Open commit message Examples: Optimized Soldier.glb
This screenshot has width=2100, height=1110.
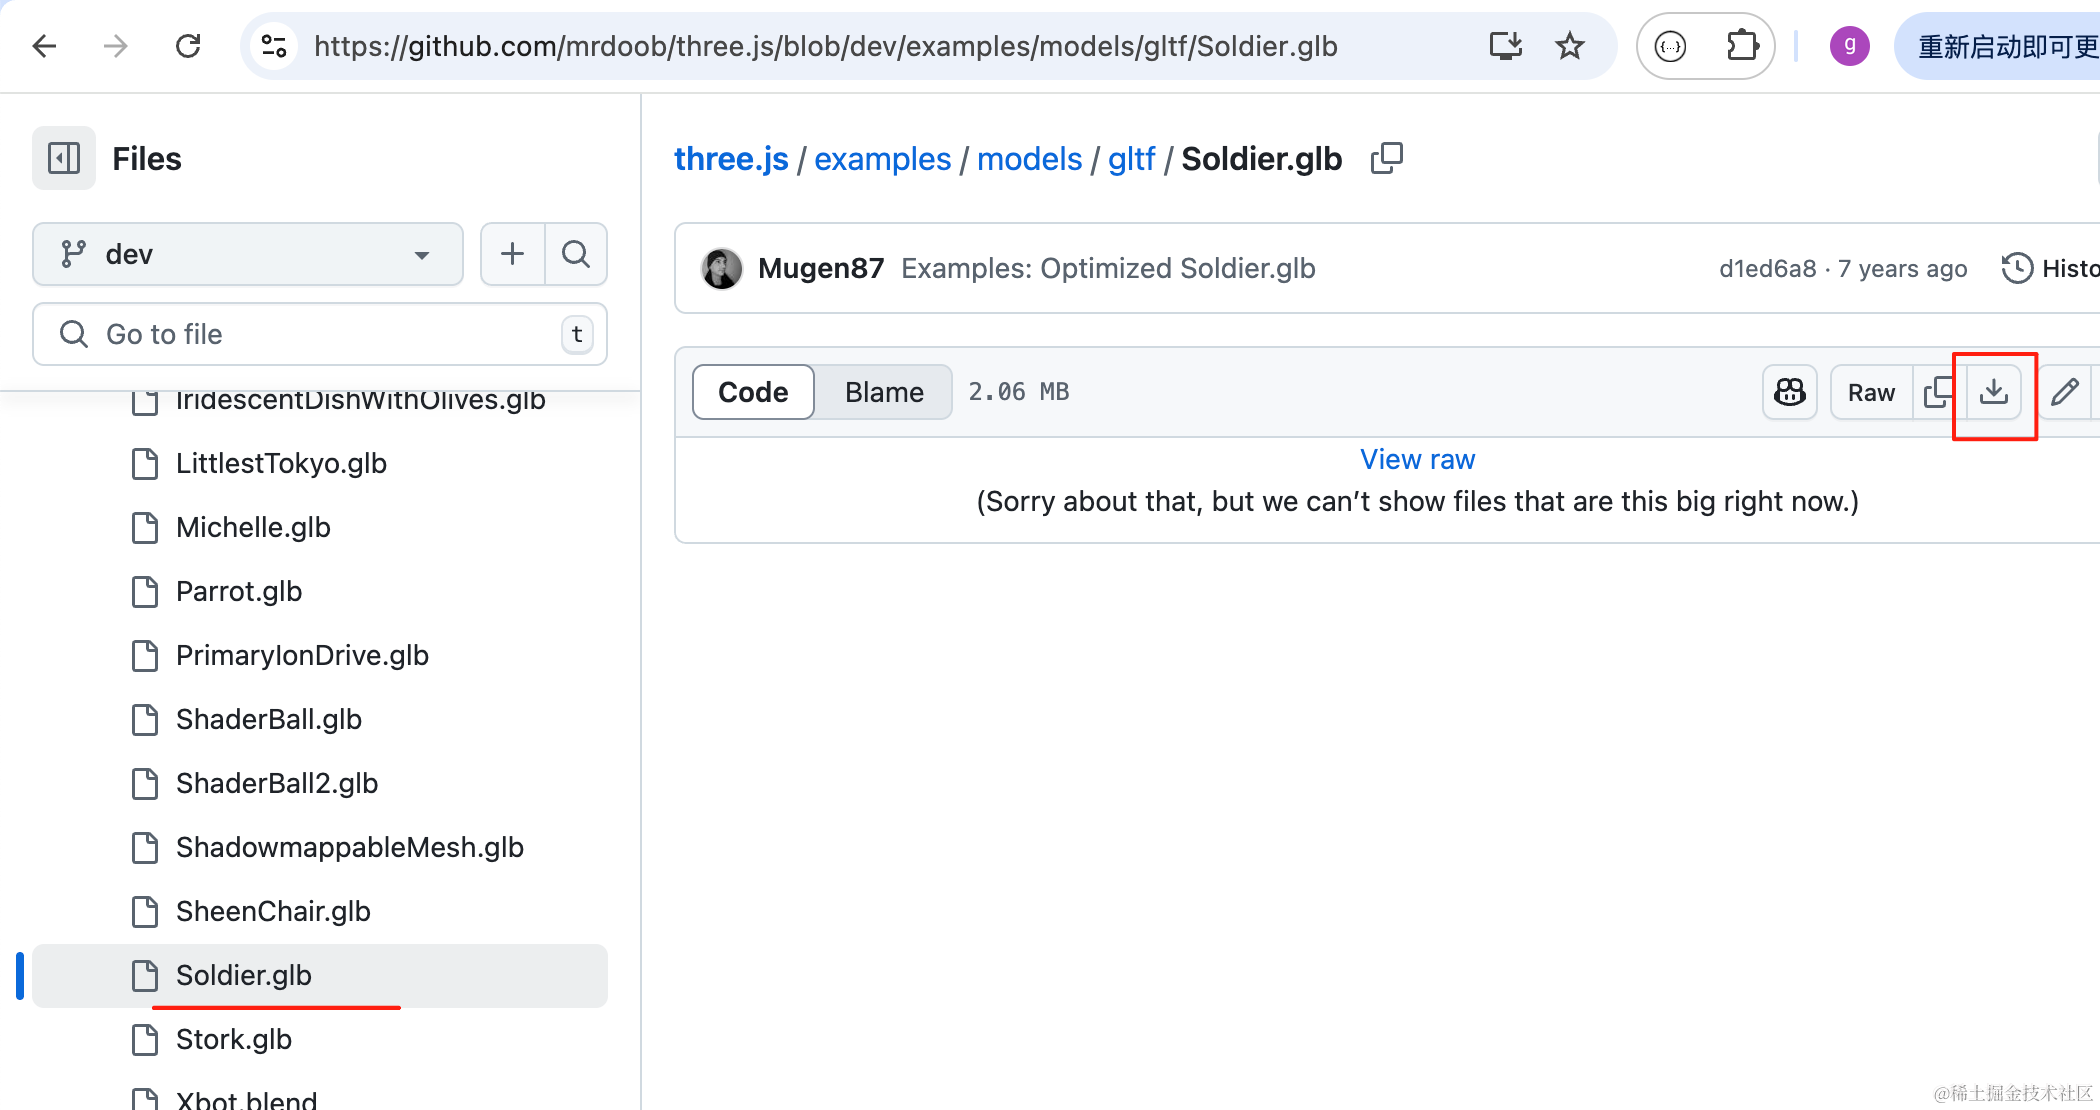point(1108,268)
